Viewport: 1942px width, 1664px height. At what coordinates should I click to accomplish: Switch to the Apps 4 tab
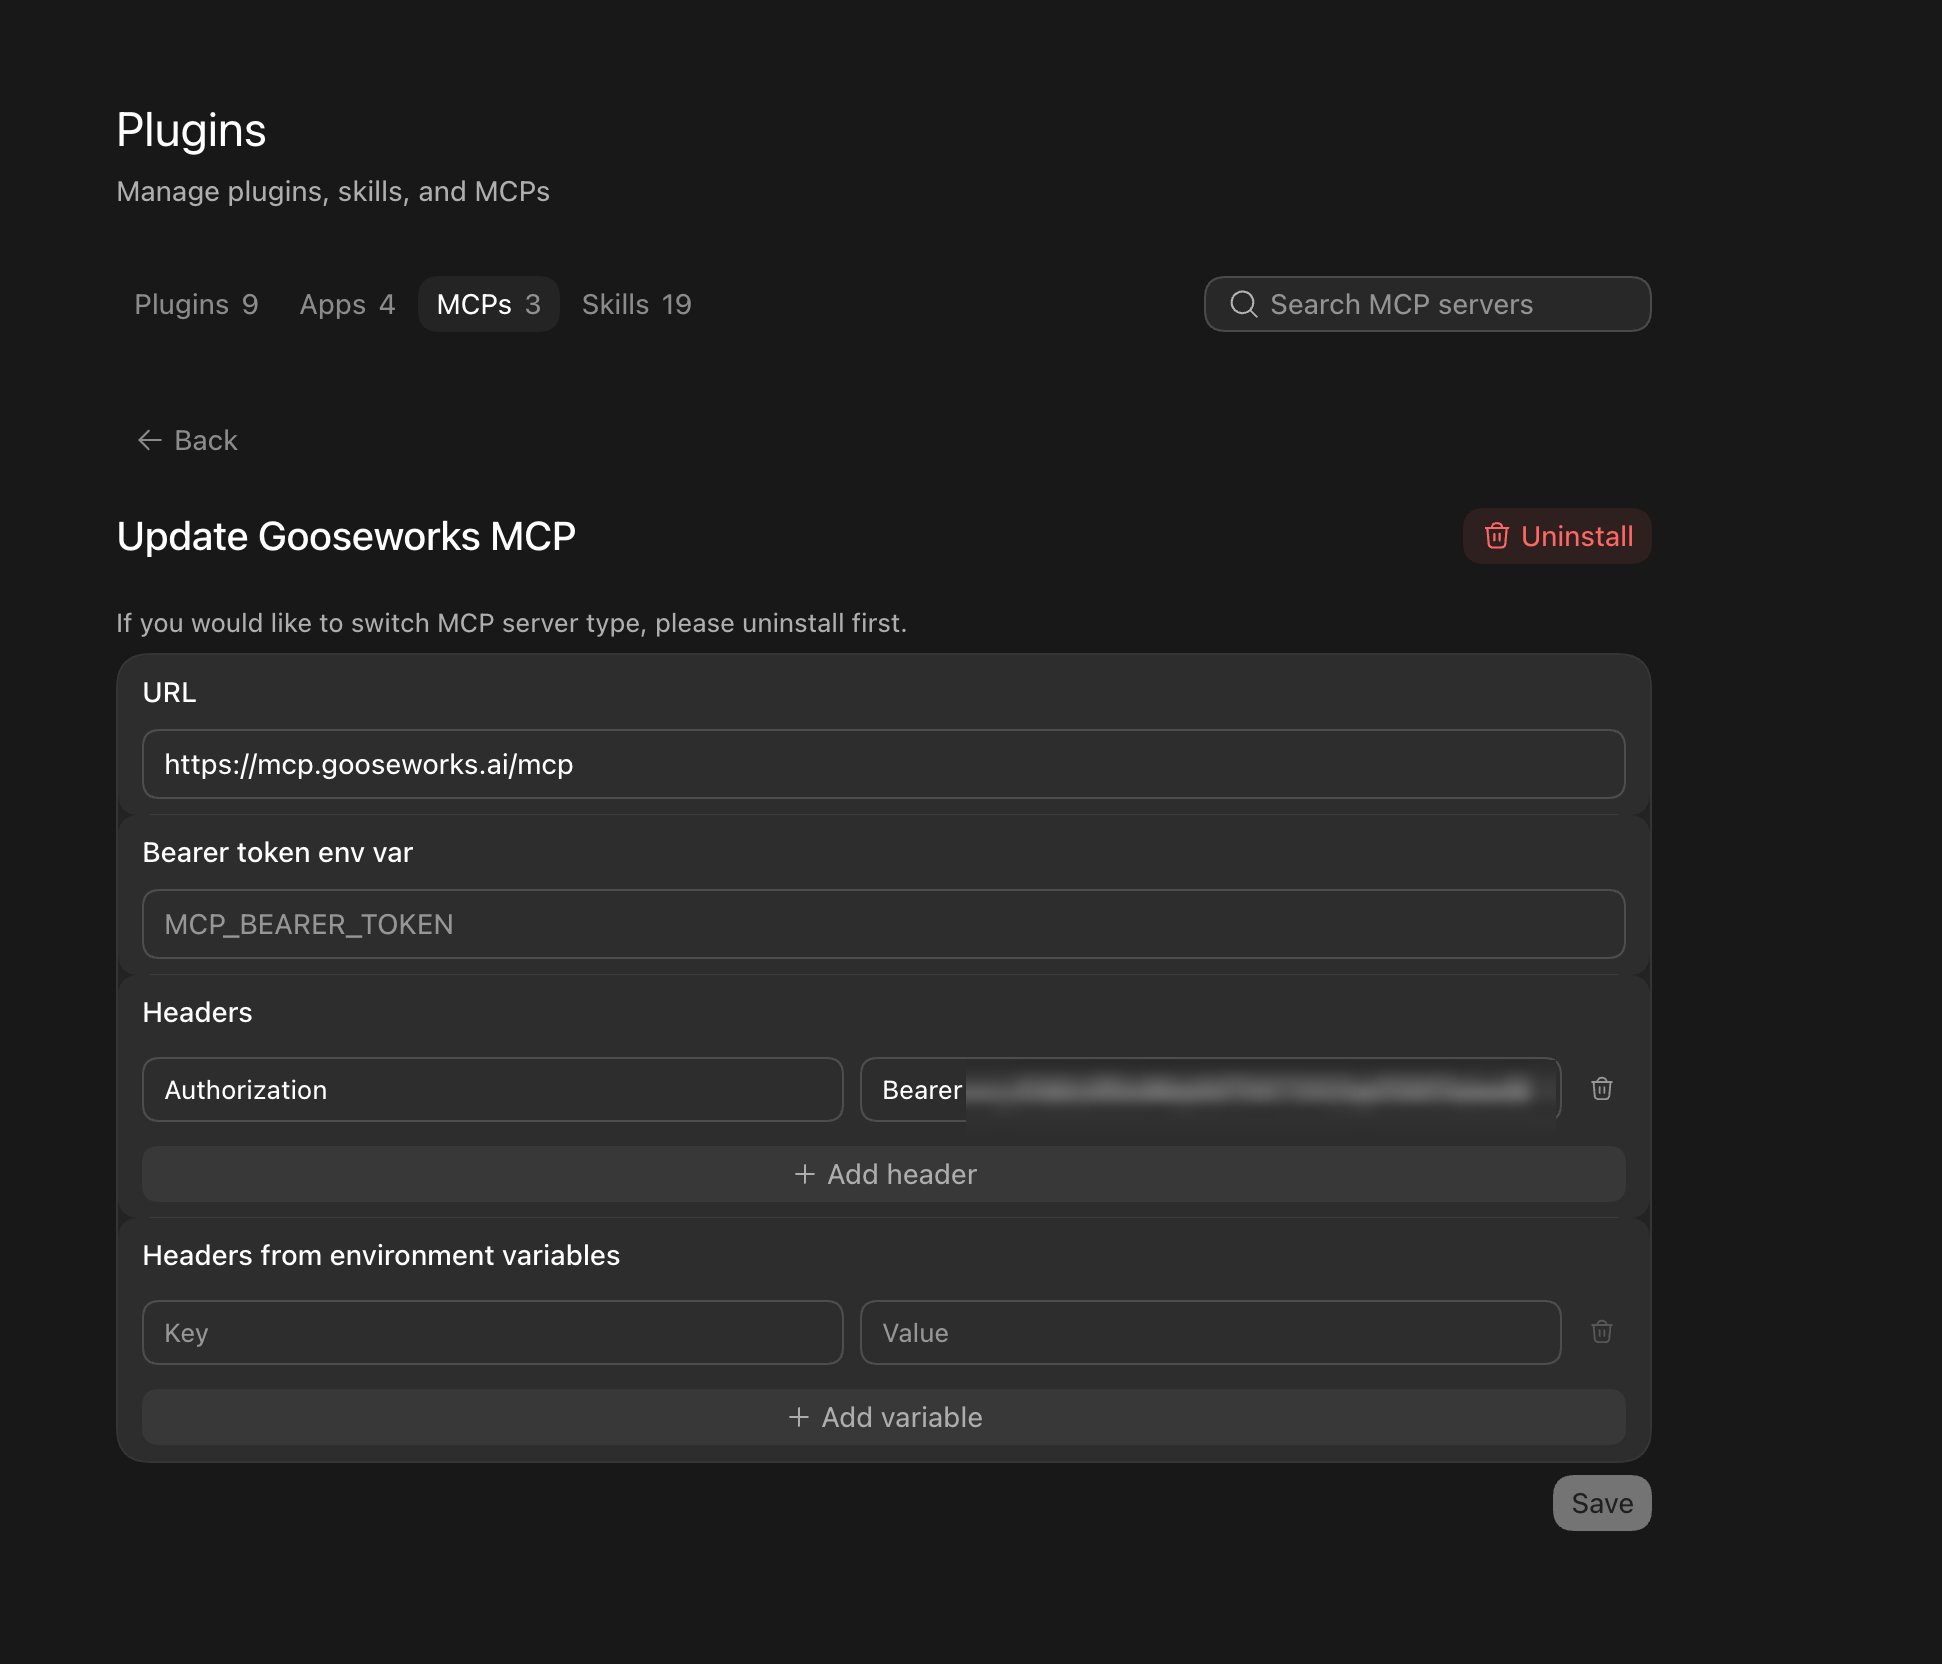tap(347, 304)
